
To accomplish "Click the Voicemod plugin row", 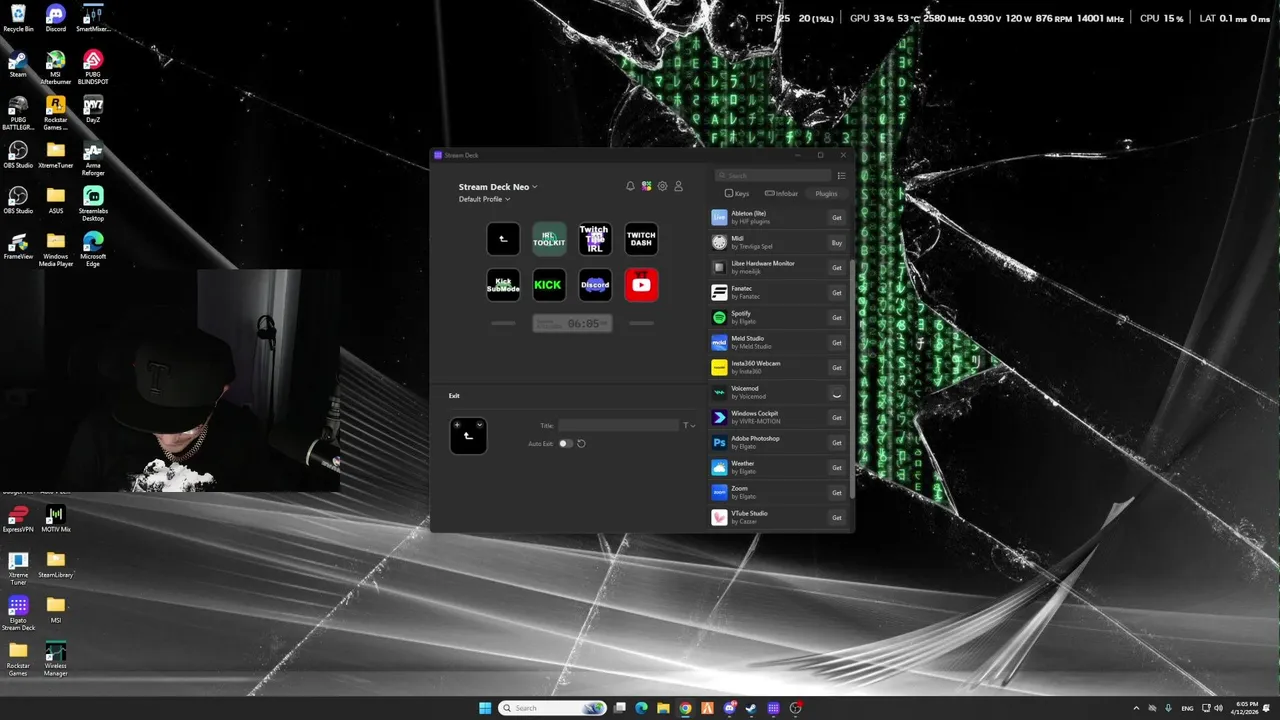I will coord(780,392).
